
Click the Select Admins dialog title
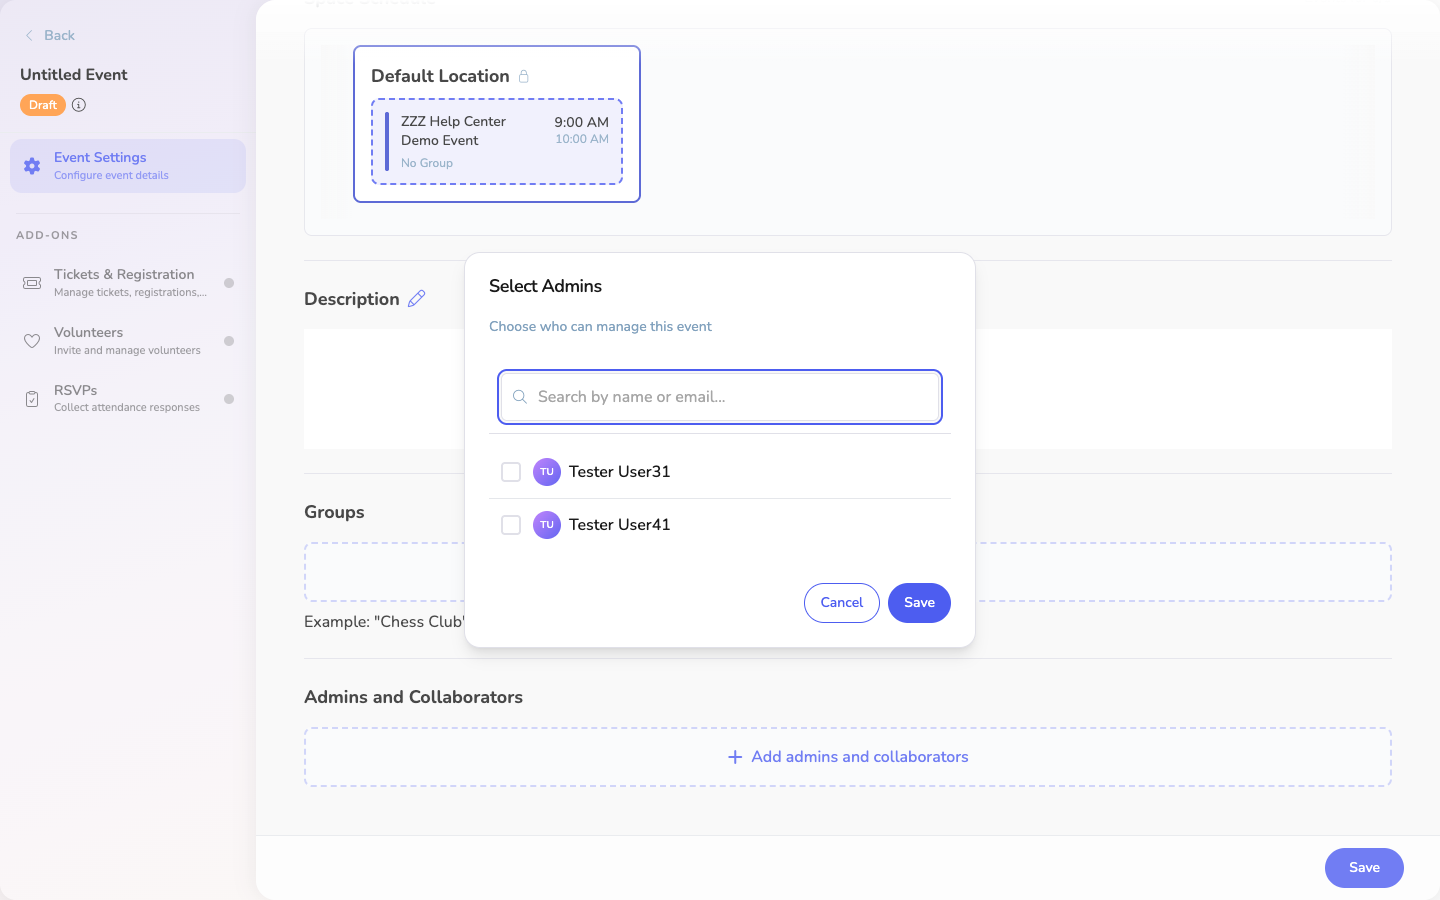(545, 286)
